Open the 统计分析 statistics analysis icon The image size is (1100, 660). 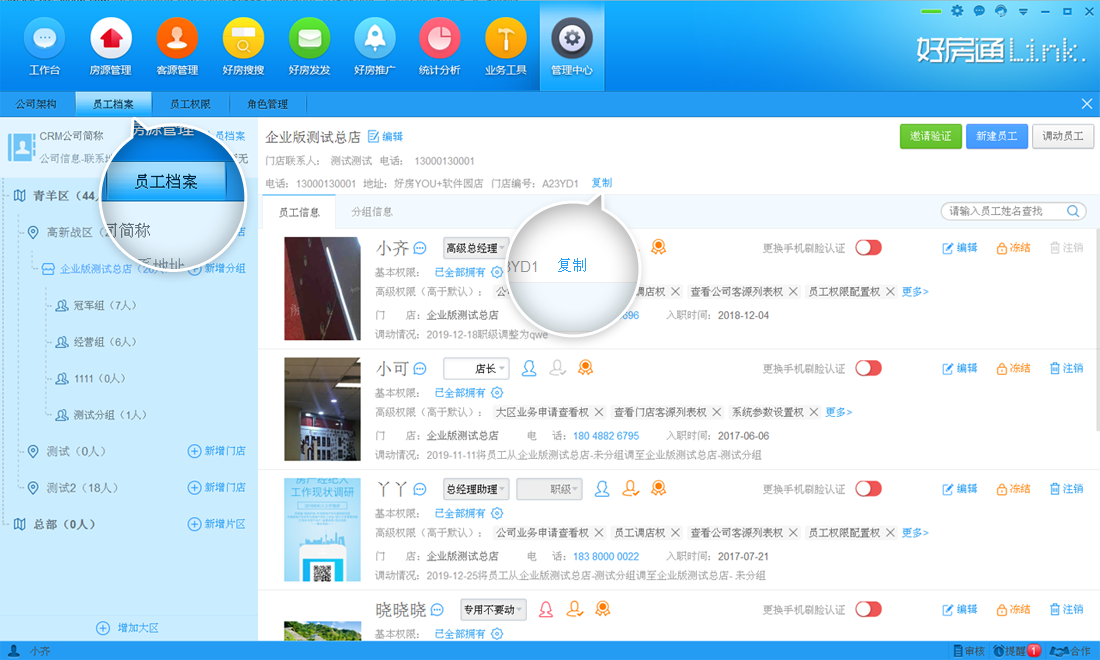pyautogui.click(x=440, y=46)
